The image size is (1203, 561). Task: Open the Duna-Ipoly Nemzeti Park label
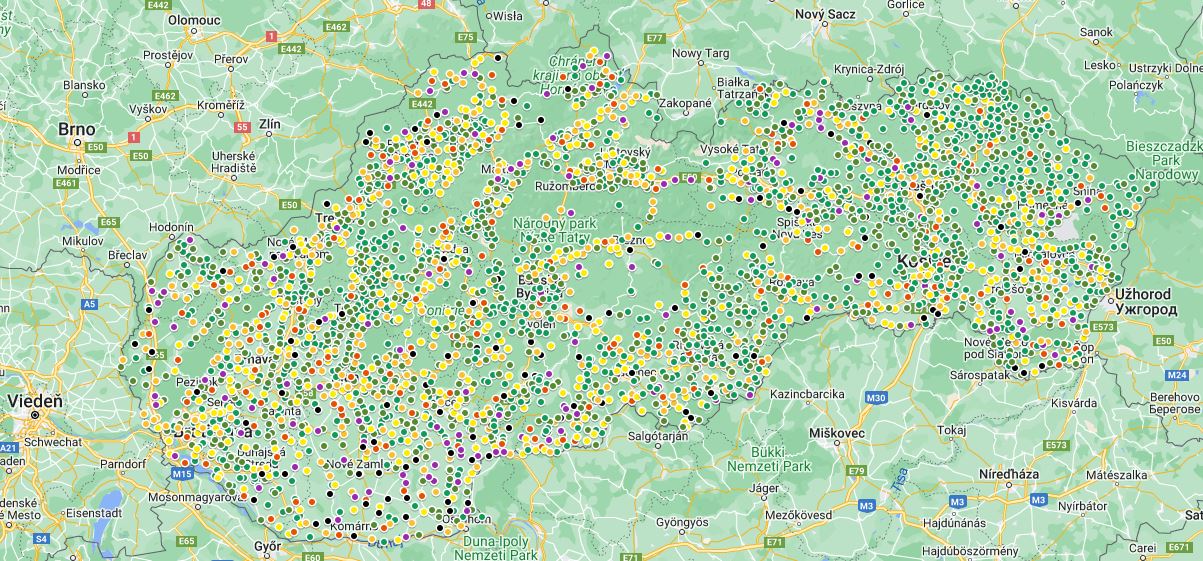[496, 547]
